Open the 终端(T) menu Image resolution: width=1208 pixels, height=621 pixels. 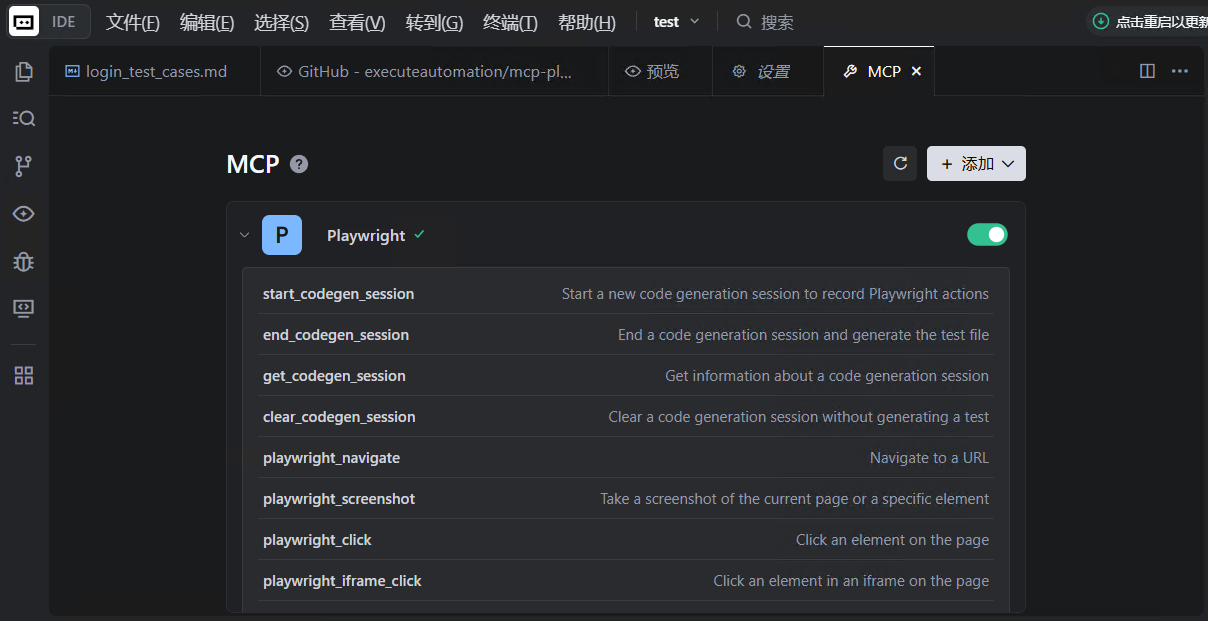[510, 22]
